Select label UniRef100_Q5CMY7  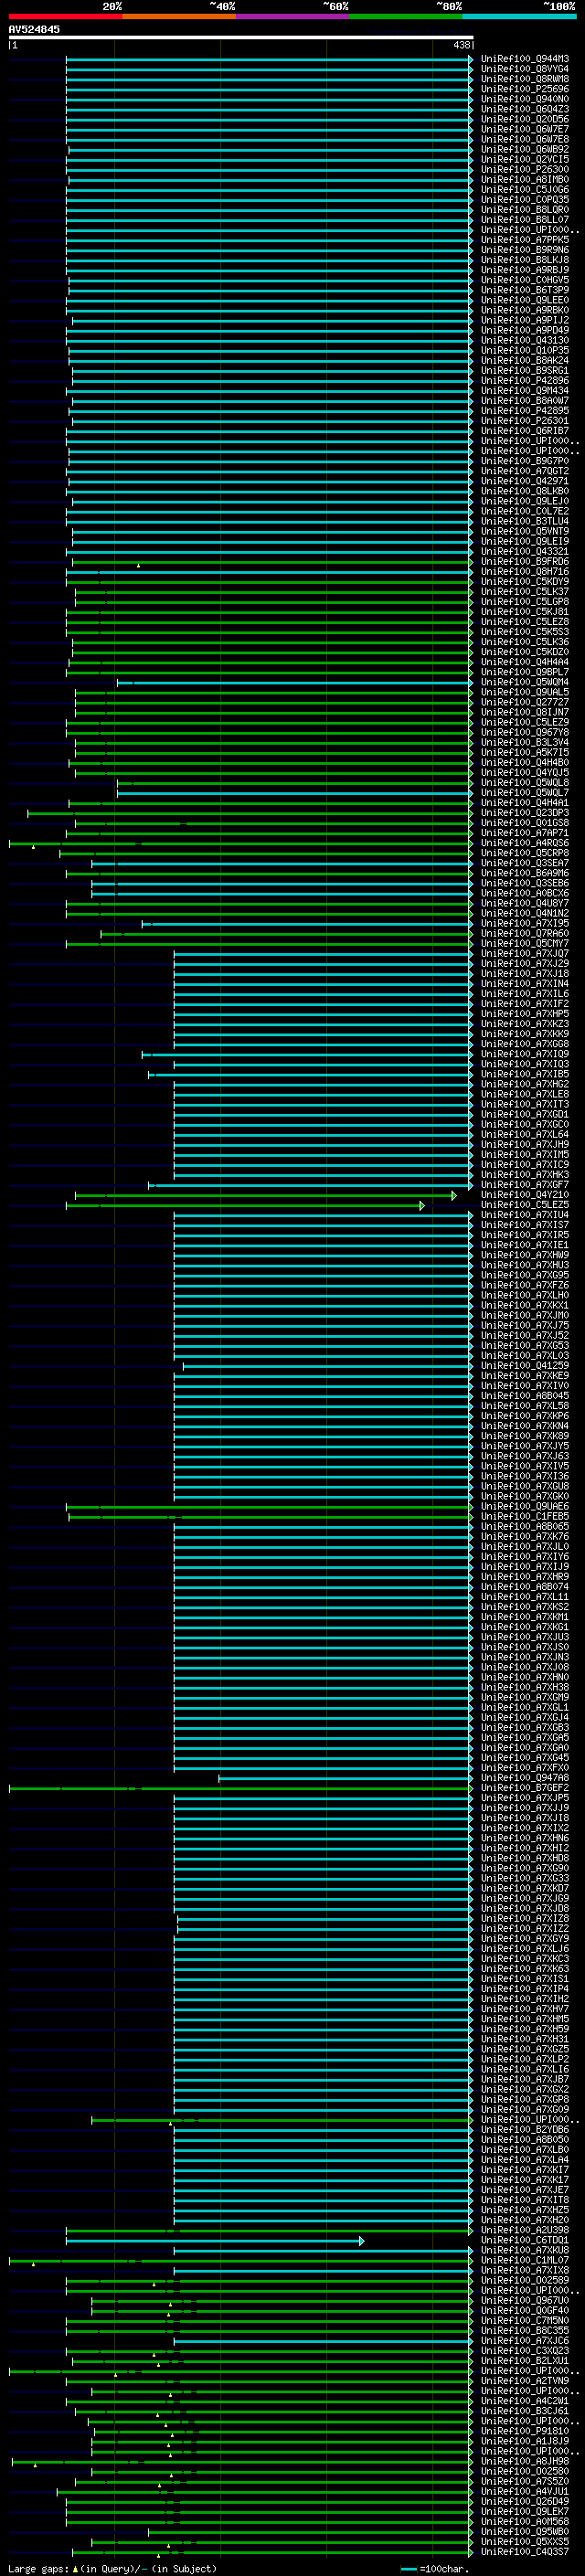[525, 943]
